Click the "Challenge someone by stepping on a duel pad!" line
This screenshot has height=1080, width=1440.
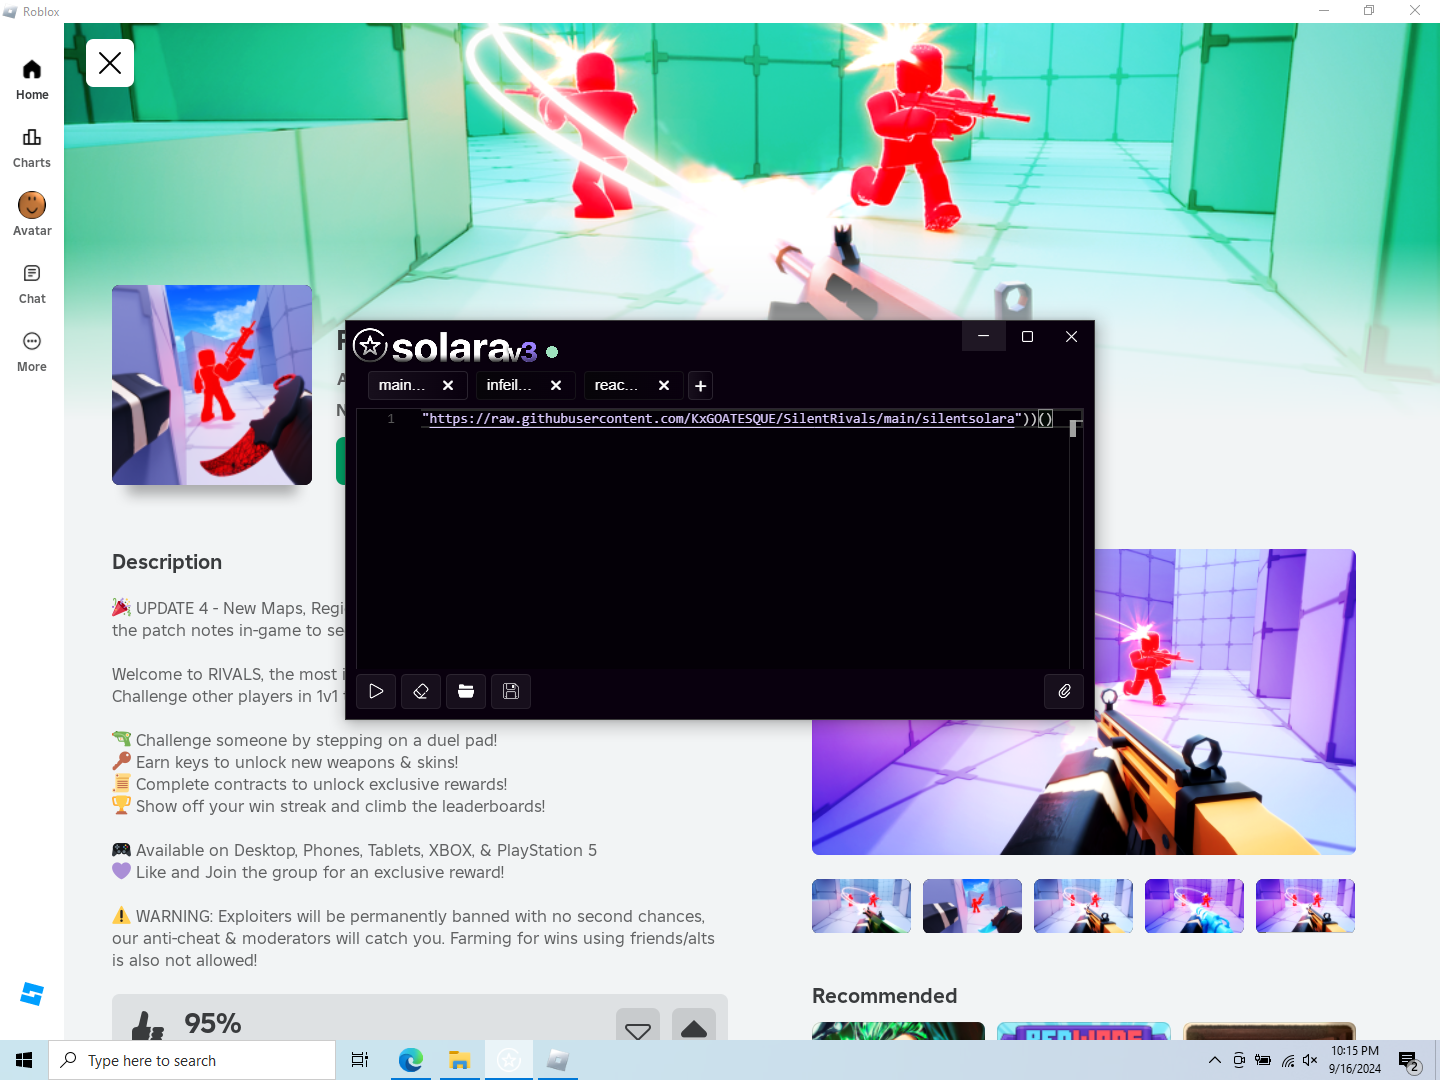coord(304,740)
